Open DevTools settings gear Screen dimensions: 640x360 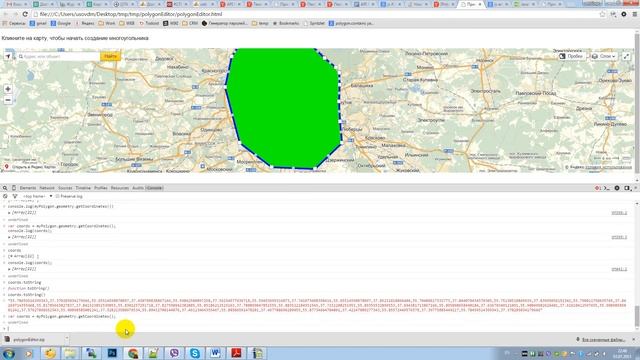click(617, 188)
